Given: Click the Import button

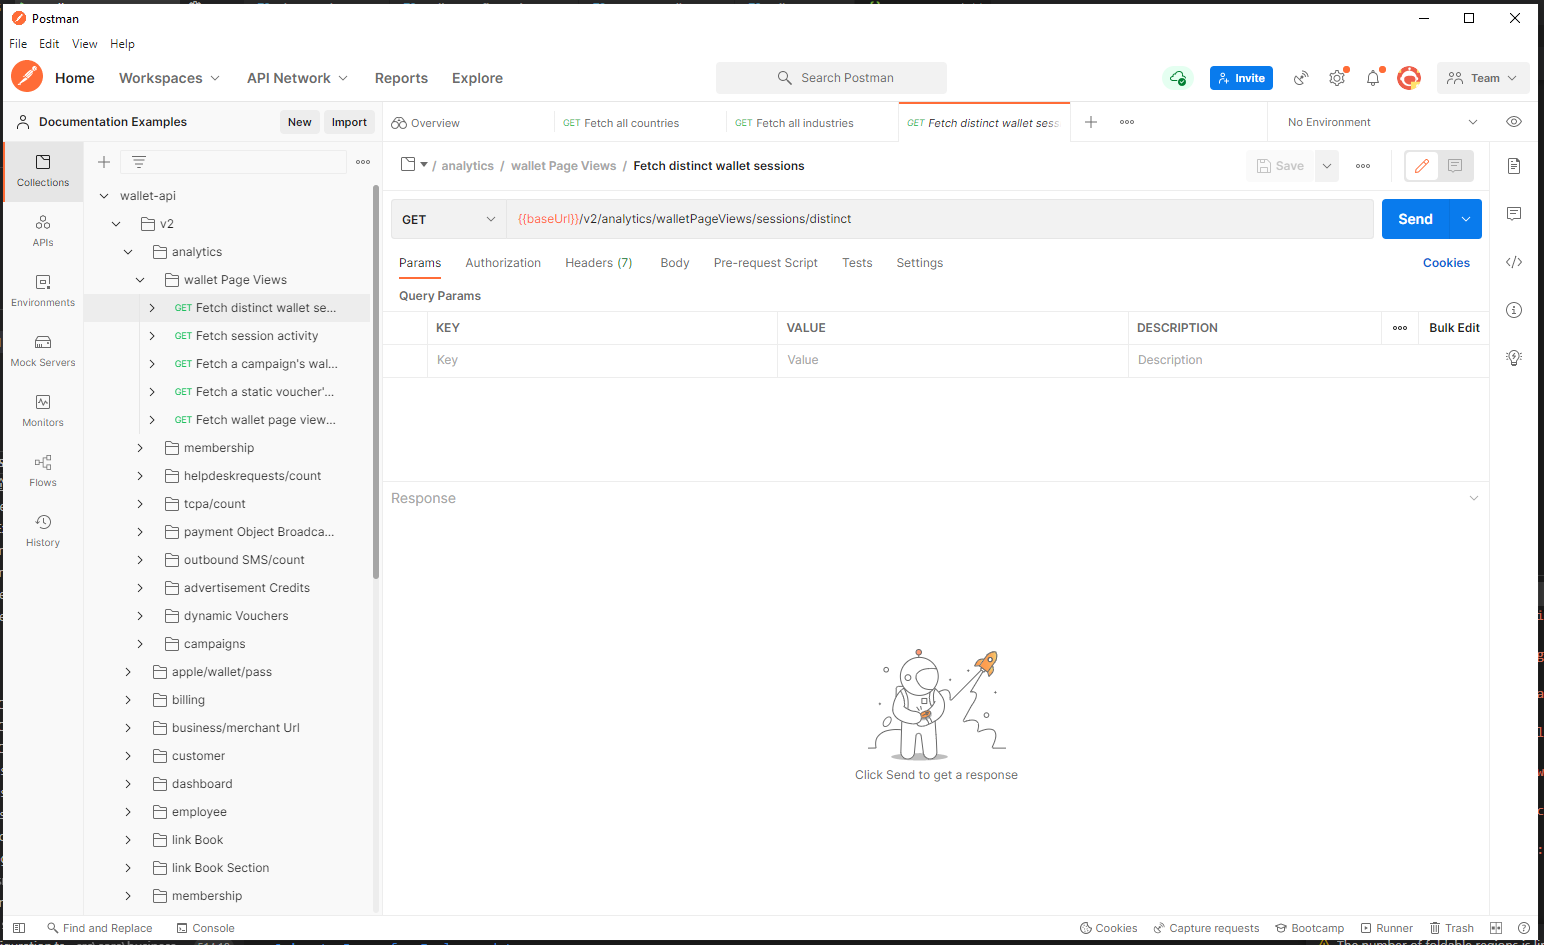Looking at the screenshot, I should pyautogui.click(x=349, y=122).
